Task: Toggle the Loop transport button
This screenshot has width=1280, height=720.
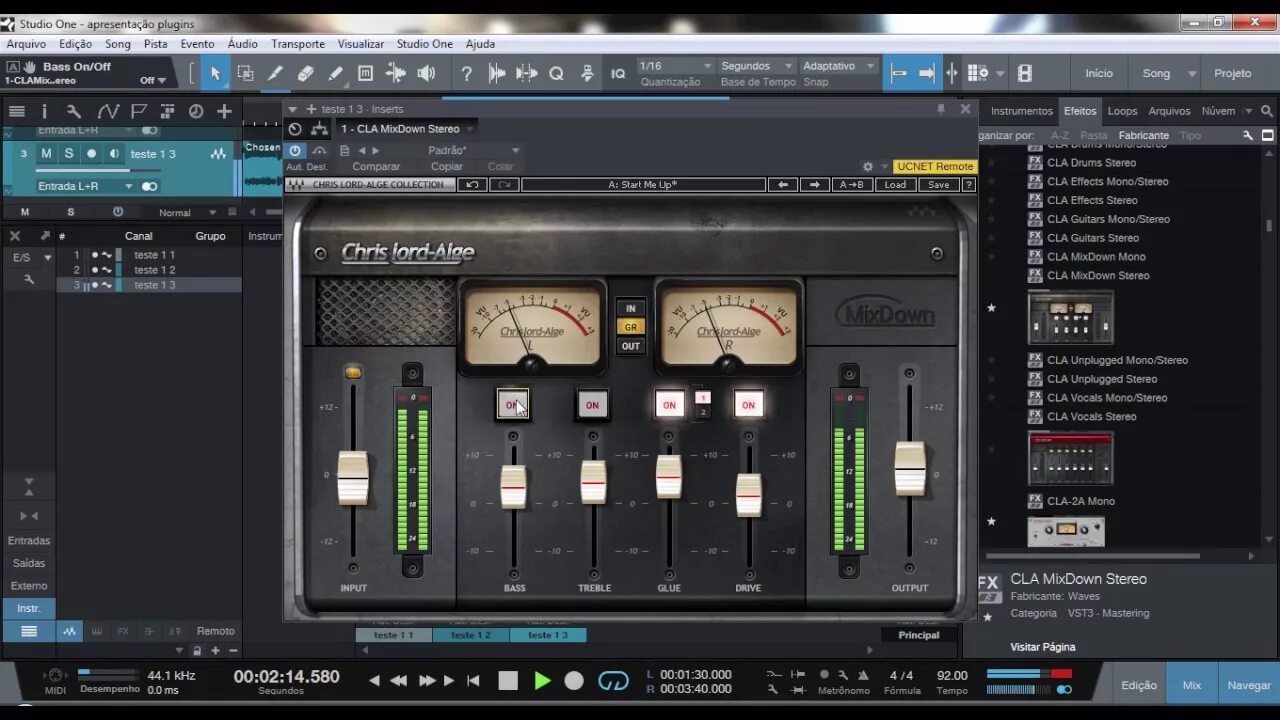Action: (613, 681)
